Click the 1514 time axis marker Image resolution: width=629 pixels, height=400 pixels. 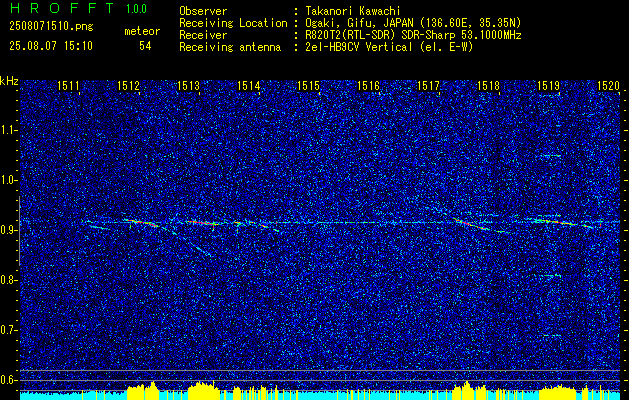248,85
